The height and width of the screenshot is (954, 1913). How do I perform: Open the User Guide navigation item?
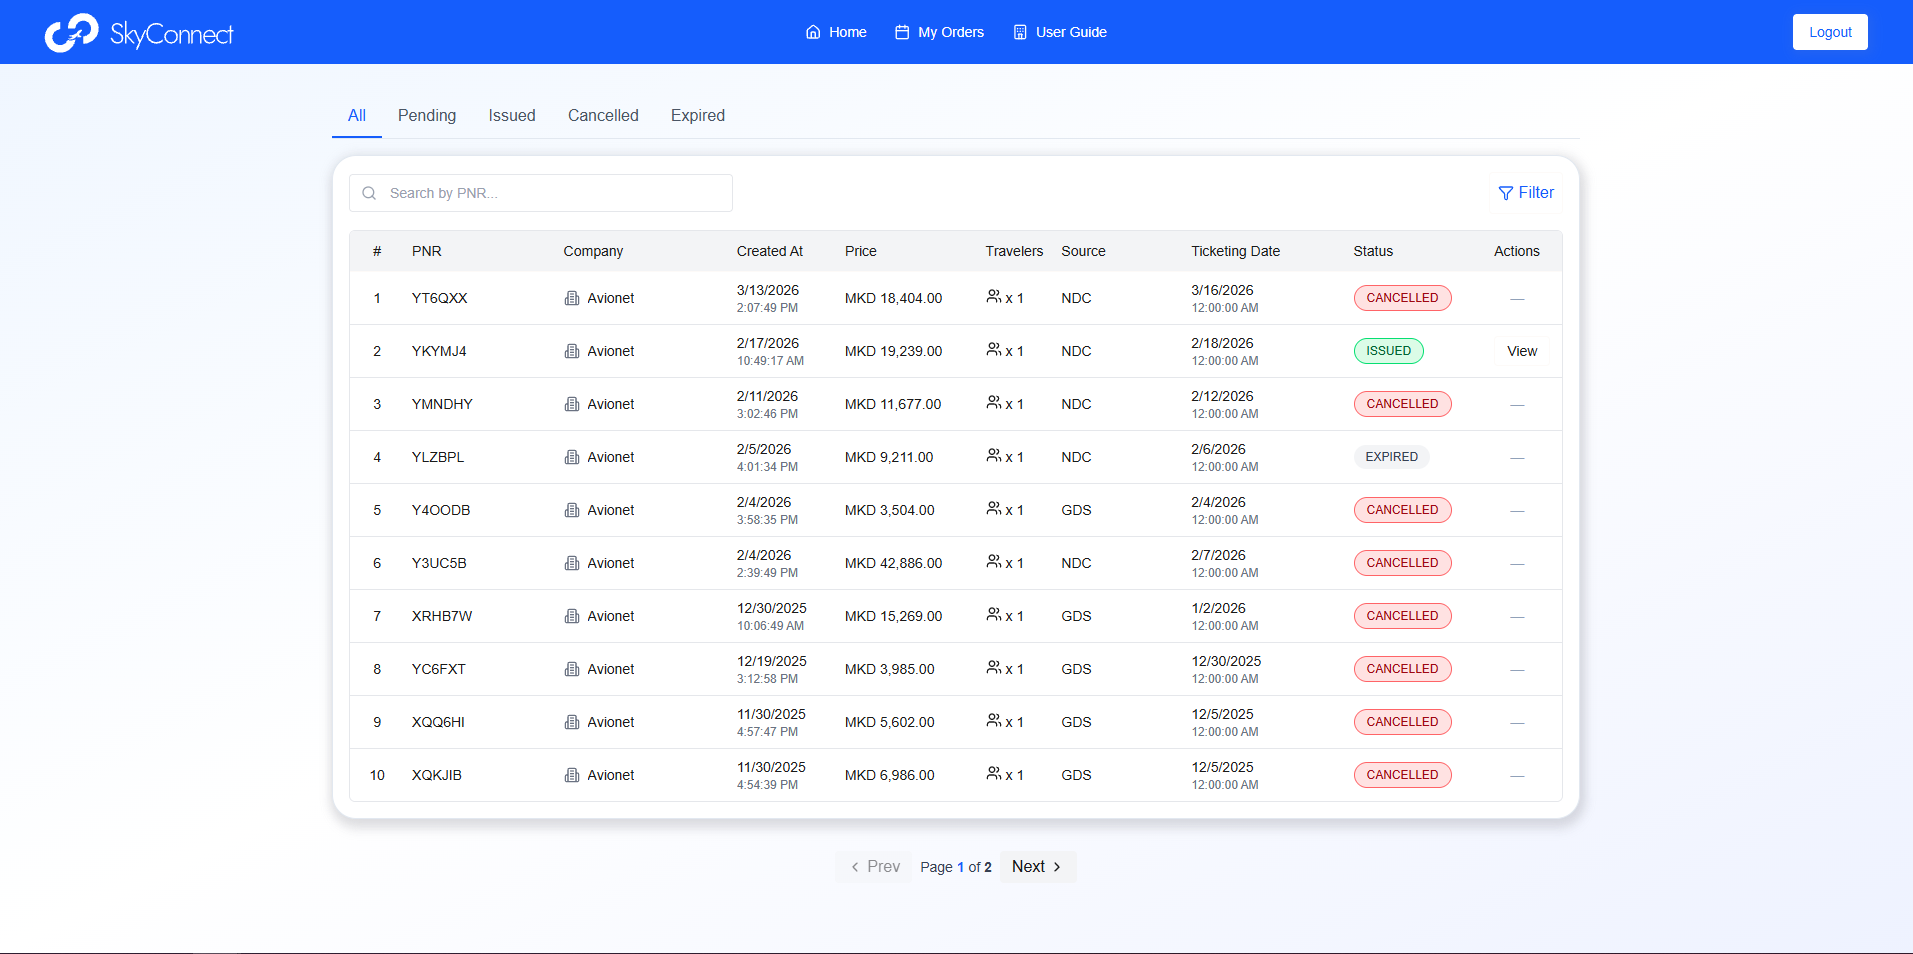[1060, 32]
